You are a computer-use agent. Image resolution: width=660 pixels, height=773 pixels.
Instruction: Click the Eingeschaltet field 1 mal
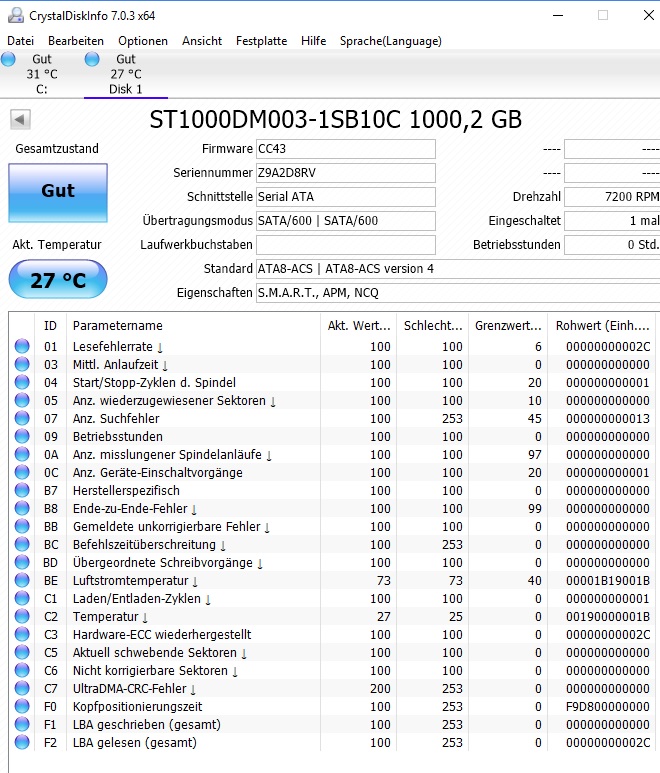(x=612, y=221)
